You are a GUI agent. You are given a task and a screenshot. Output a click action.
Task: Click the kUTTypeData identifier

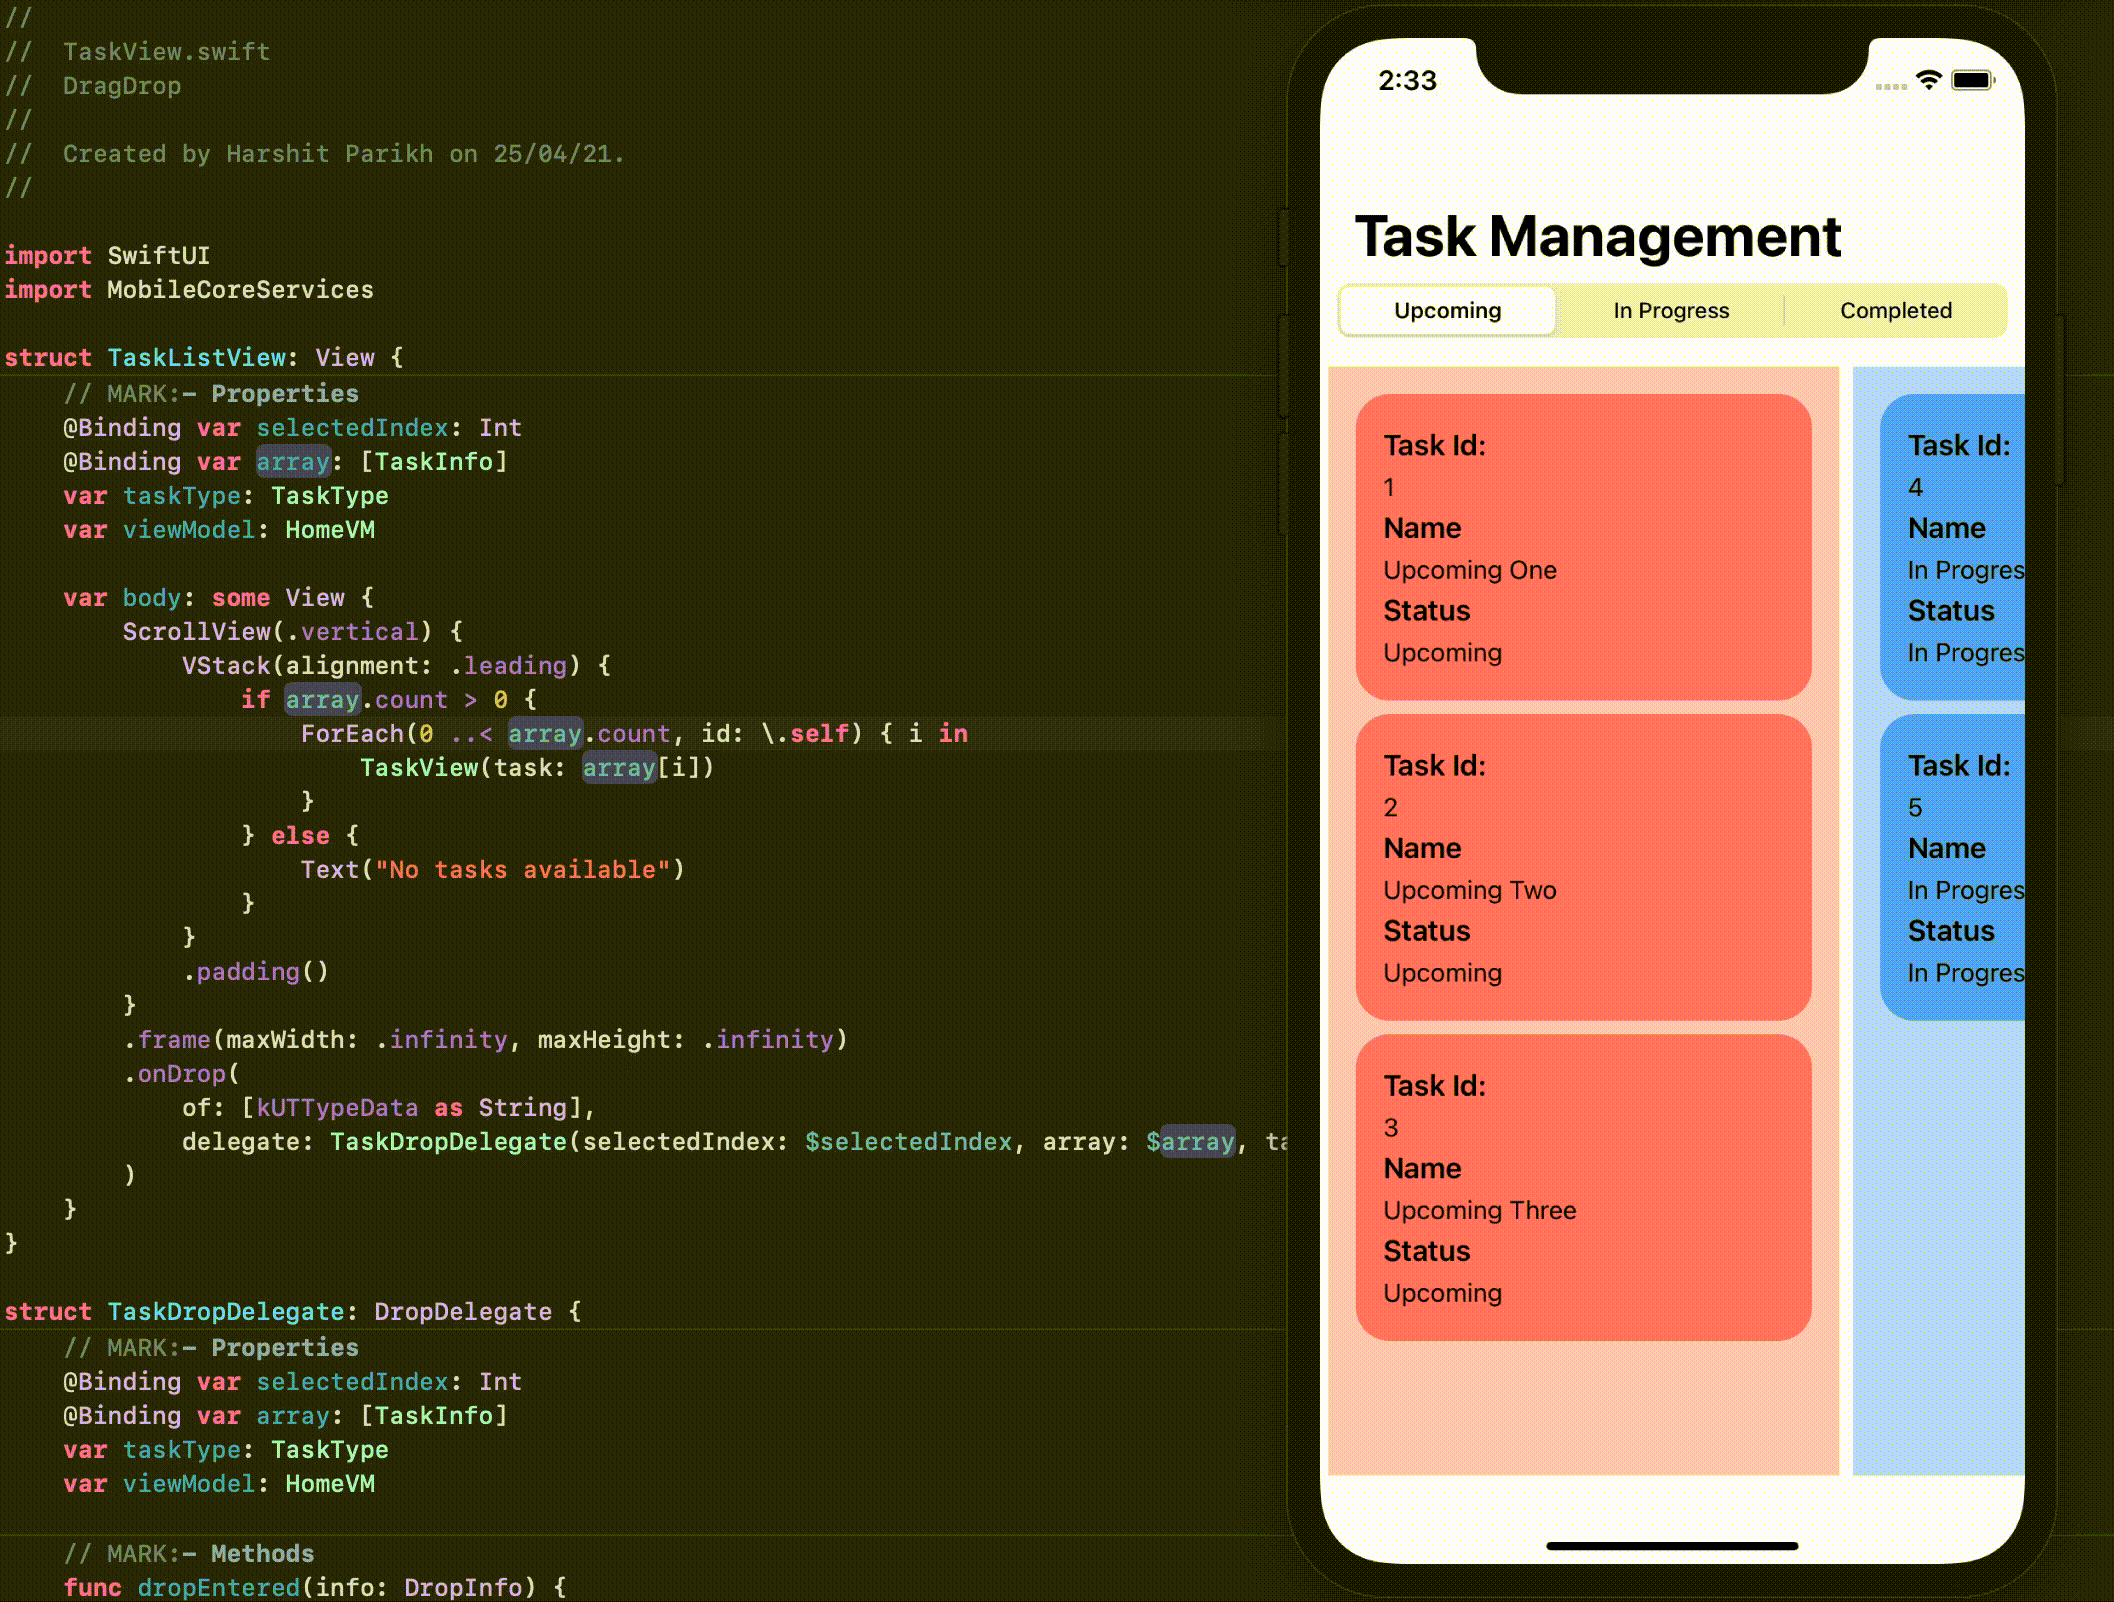337,1108
